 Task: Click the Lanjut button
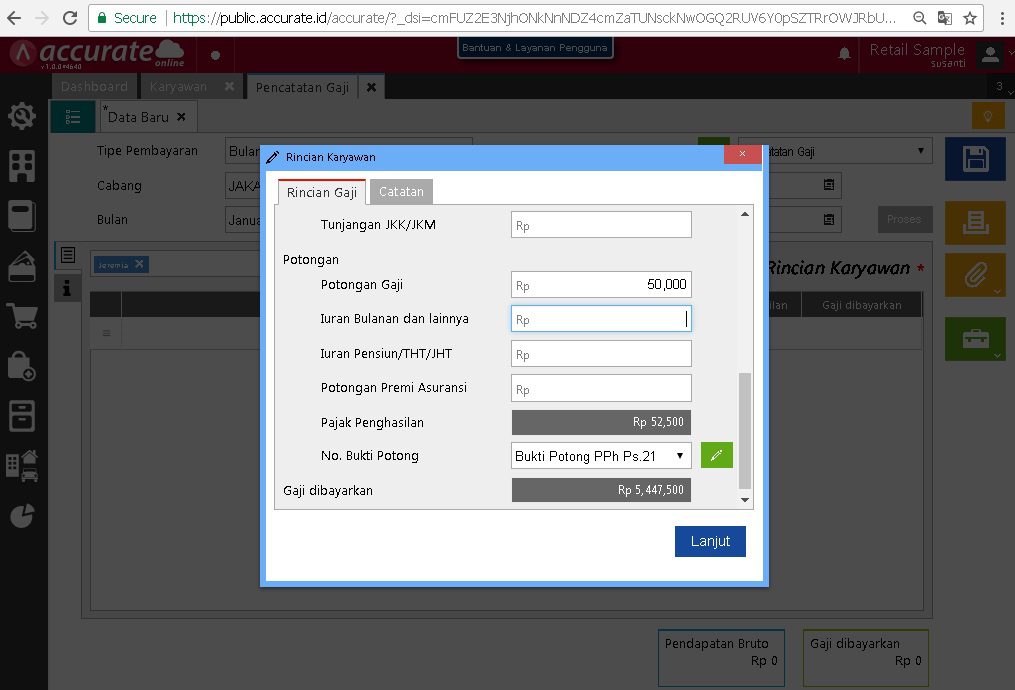[710, 541]
